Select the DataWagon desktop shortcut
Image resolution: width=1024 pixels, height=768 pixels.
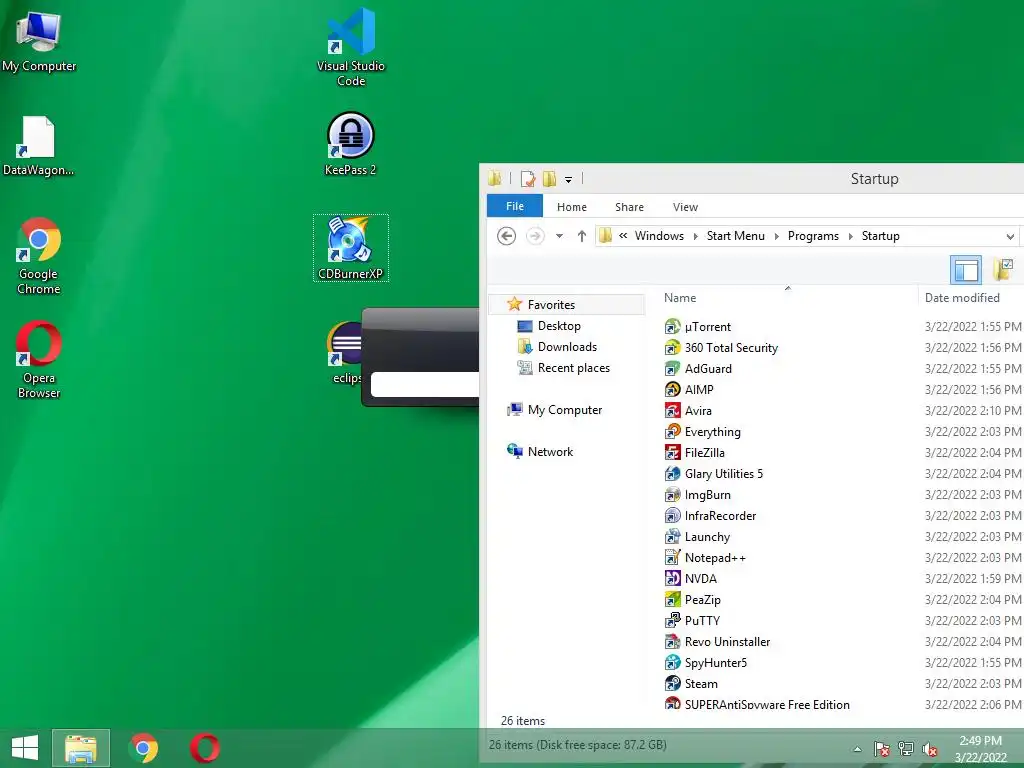click(x=38, y=146)
